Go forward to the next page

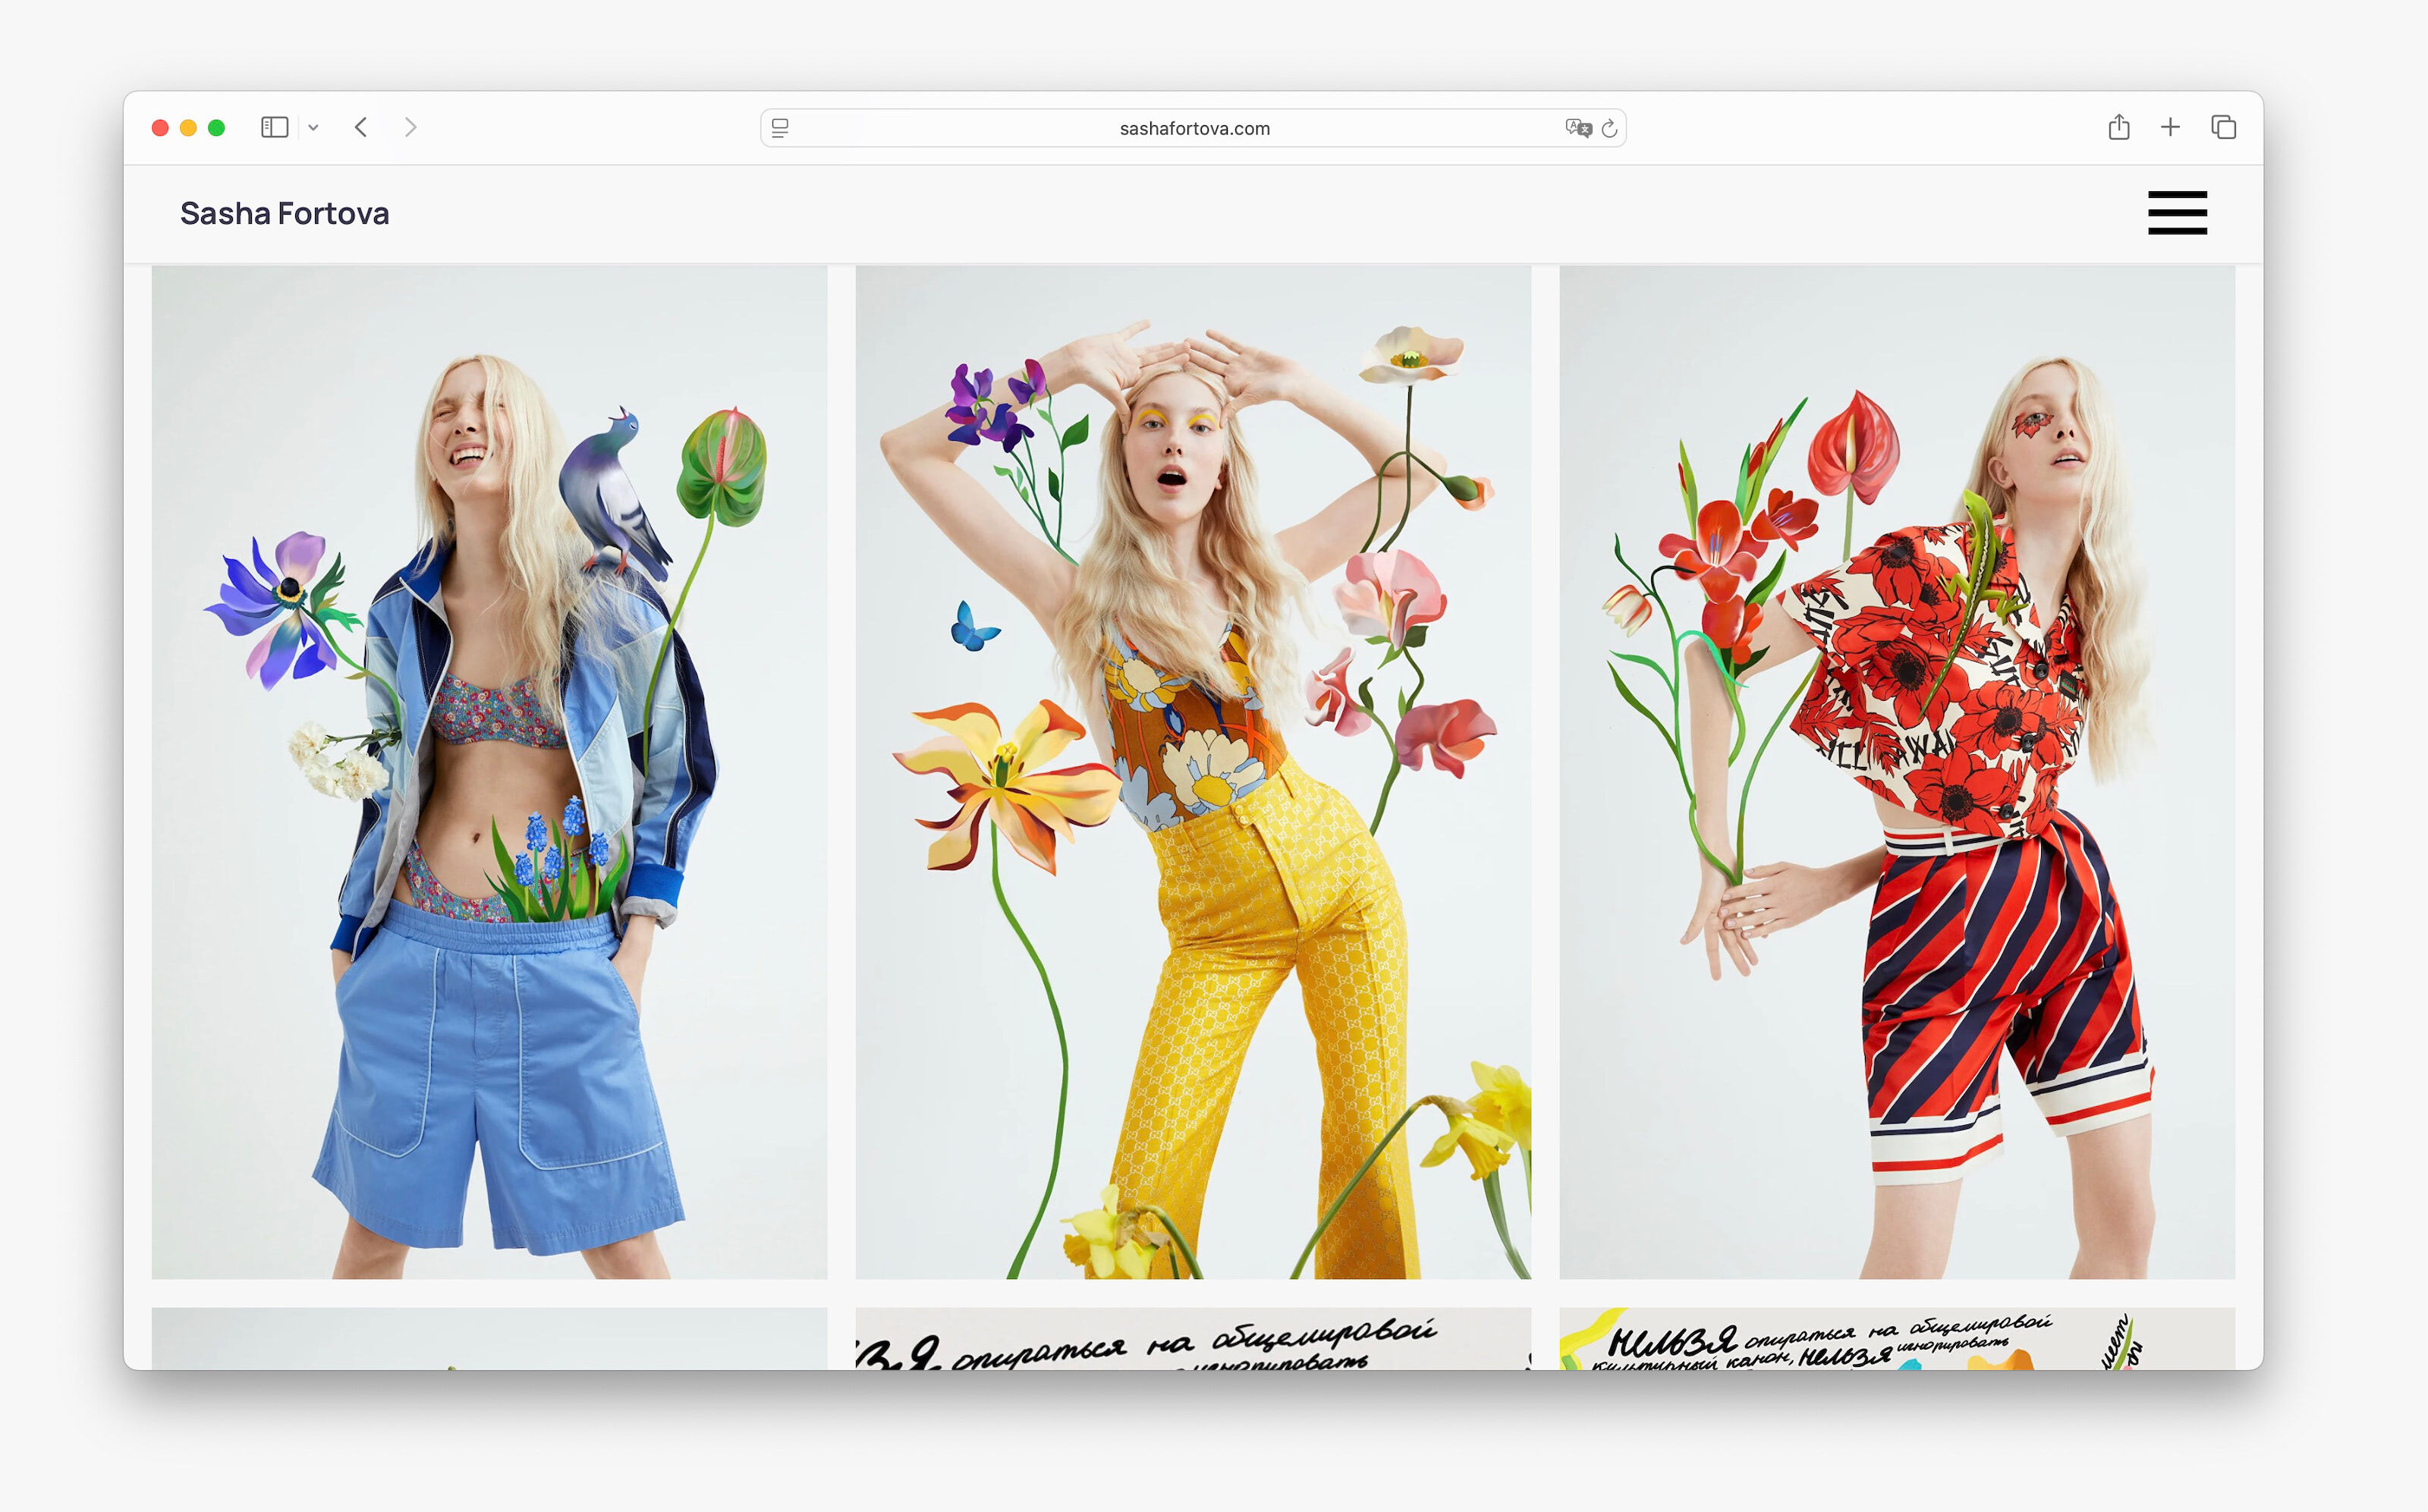(x=410, y=127)
